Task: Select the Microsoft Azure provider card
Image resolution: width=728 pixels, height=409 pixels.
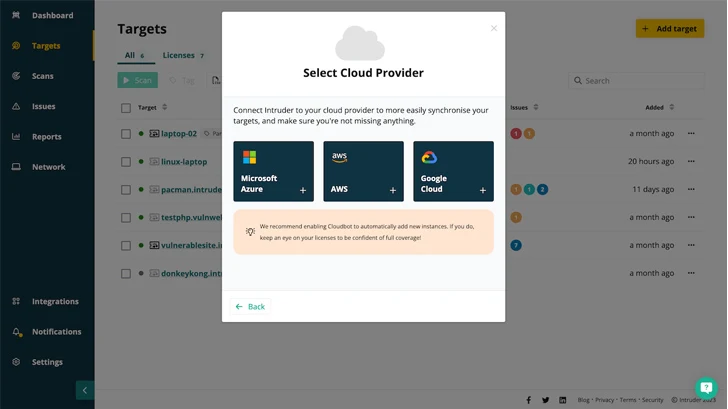Action: pyautogui.click(x=273, y=171)
